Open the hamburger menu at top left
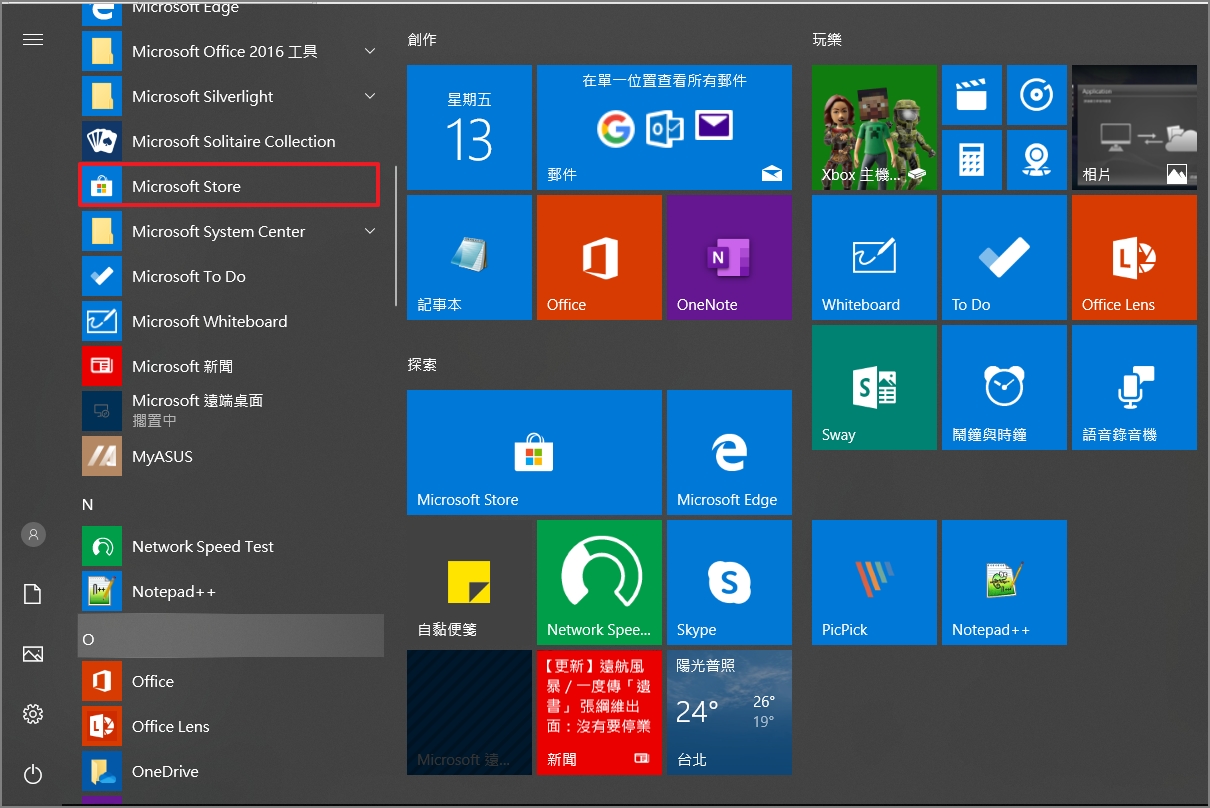This screenshot has width=1210, height=808. pos(33,40)
